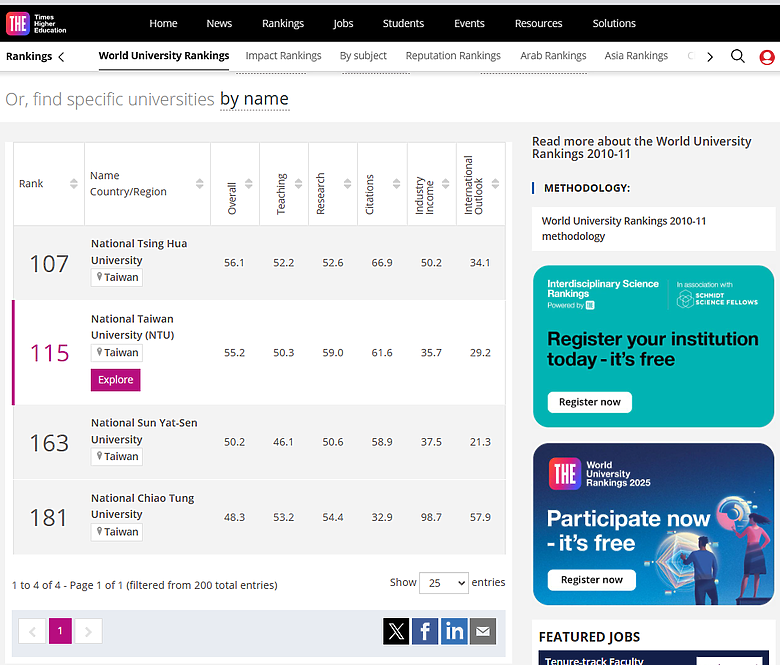Click overall score 56.1
Viewport: 780px width, 665px height.
pos(234,263)
